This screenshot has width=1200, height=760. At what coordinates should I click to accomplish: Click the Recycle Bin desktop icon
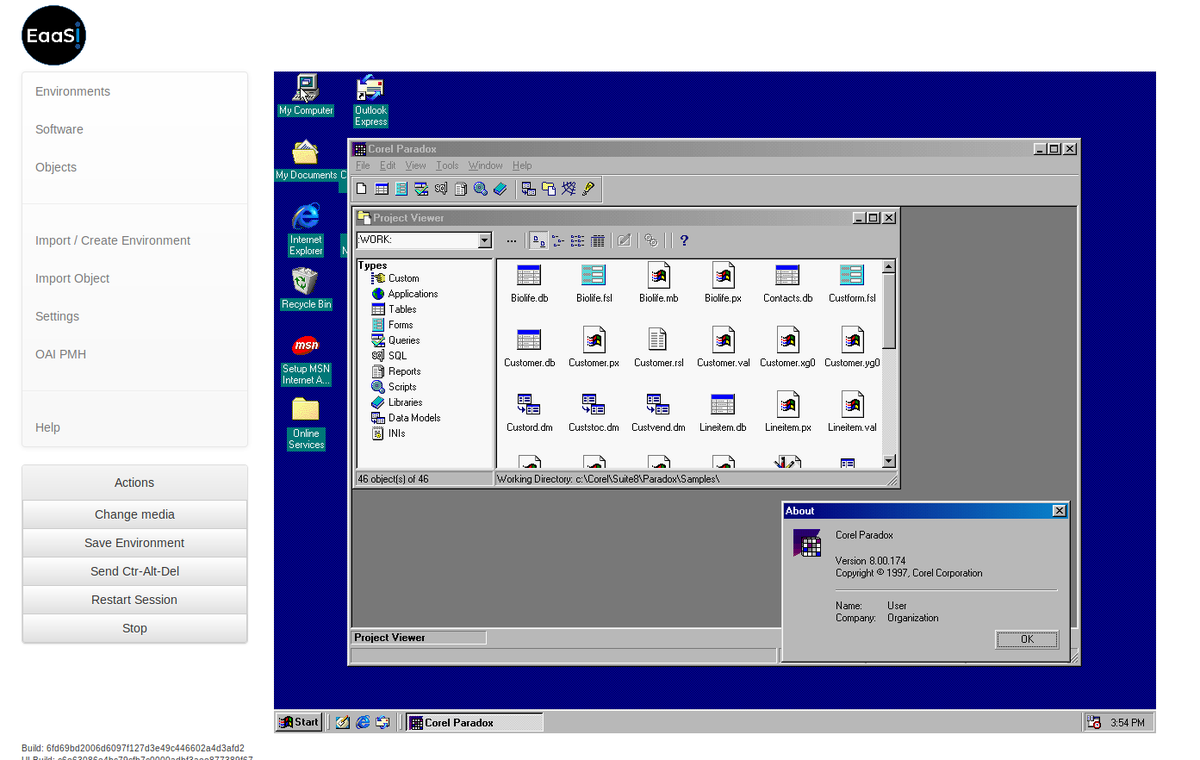pos(305,288)
